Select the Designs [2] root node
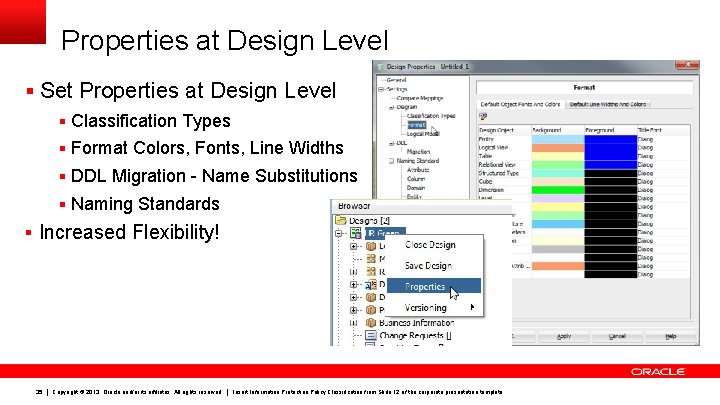 (369, 220)
